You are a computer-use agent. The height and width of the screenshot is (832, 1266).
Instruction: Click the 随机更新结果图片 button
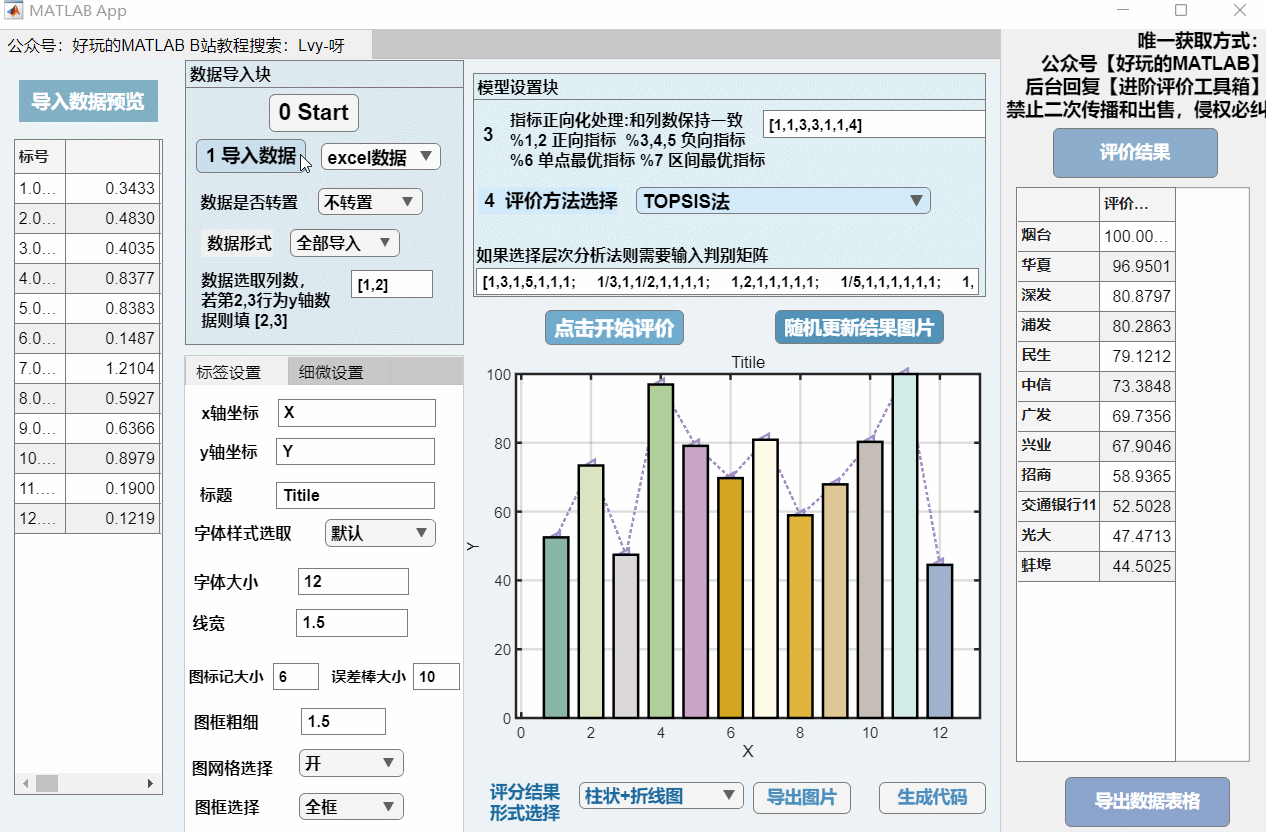coord(859,328)
